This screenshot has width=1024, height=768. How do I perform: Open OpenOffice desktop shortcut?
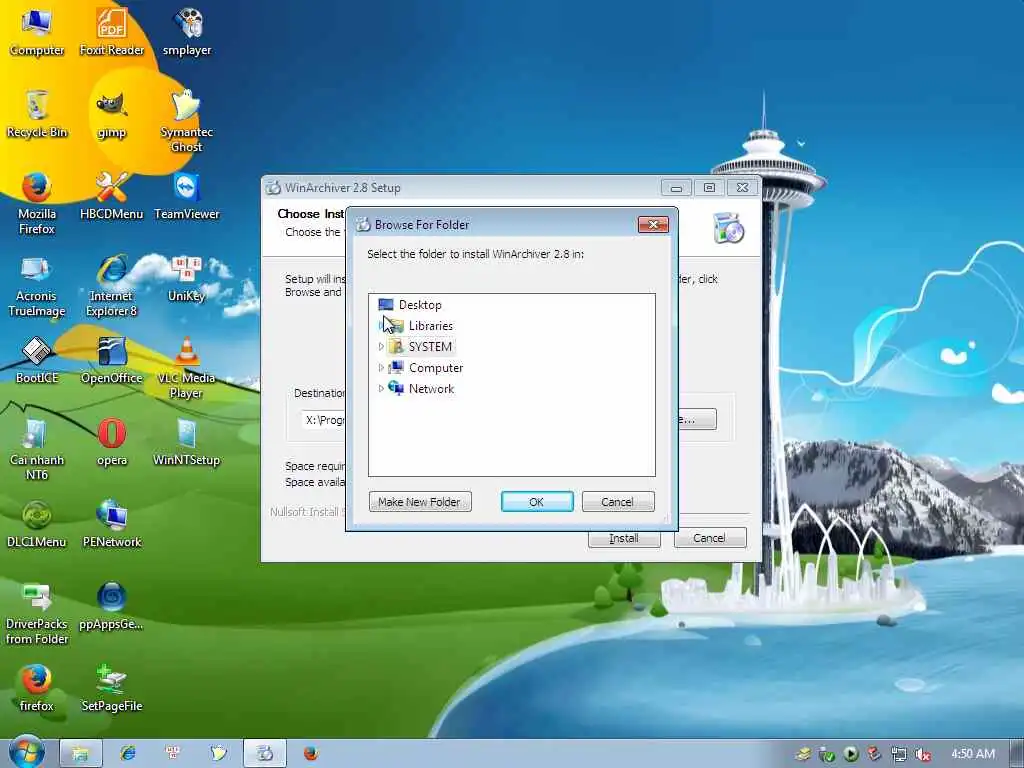pos(112,359)
